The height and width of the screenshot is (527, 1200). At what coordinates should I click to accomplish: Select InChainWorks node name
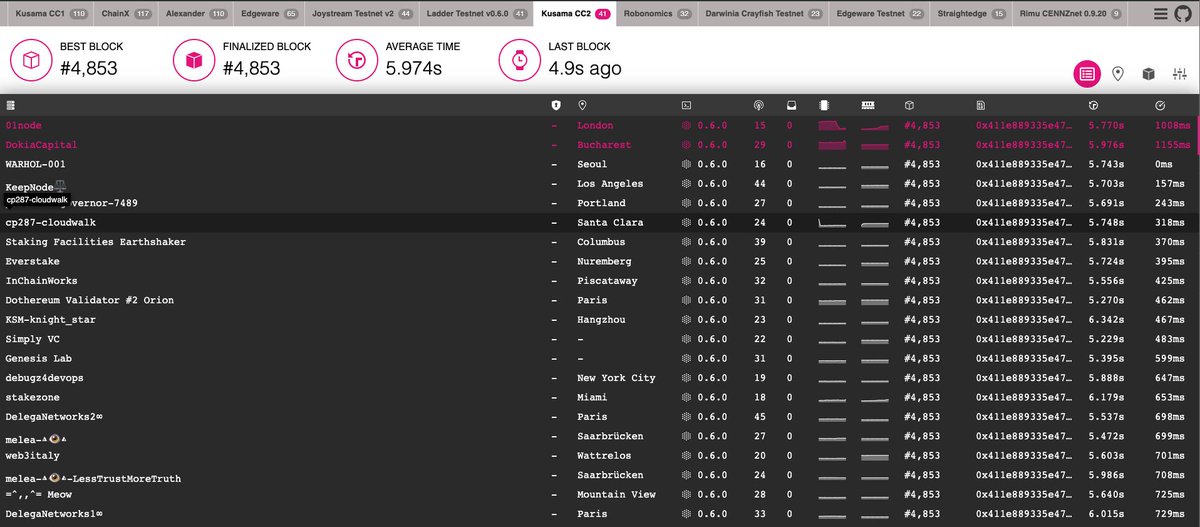coord(41,281)
